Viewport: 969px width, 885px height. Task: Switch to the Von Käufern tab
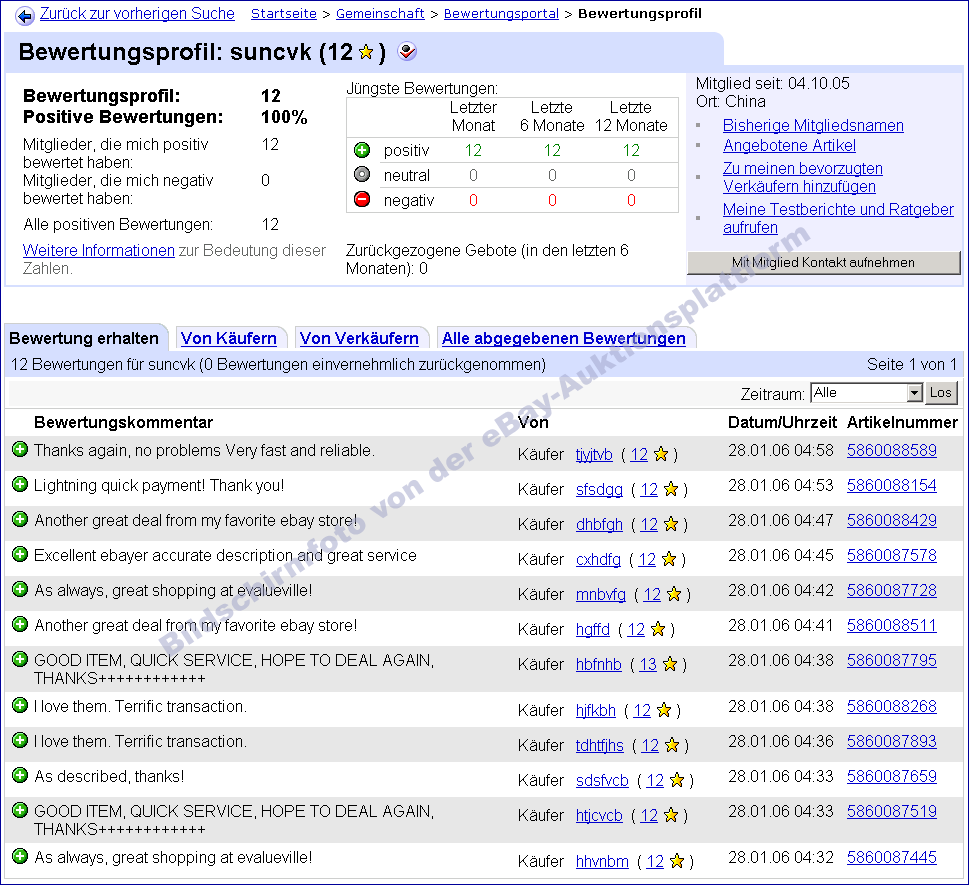coord(229,338)
